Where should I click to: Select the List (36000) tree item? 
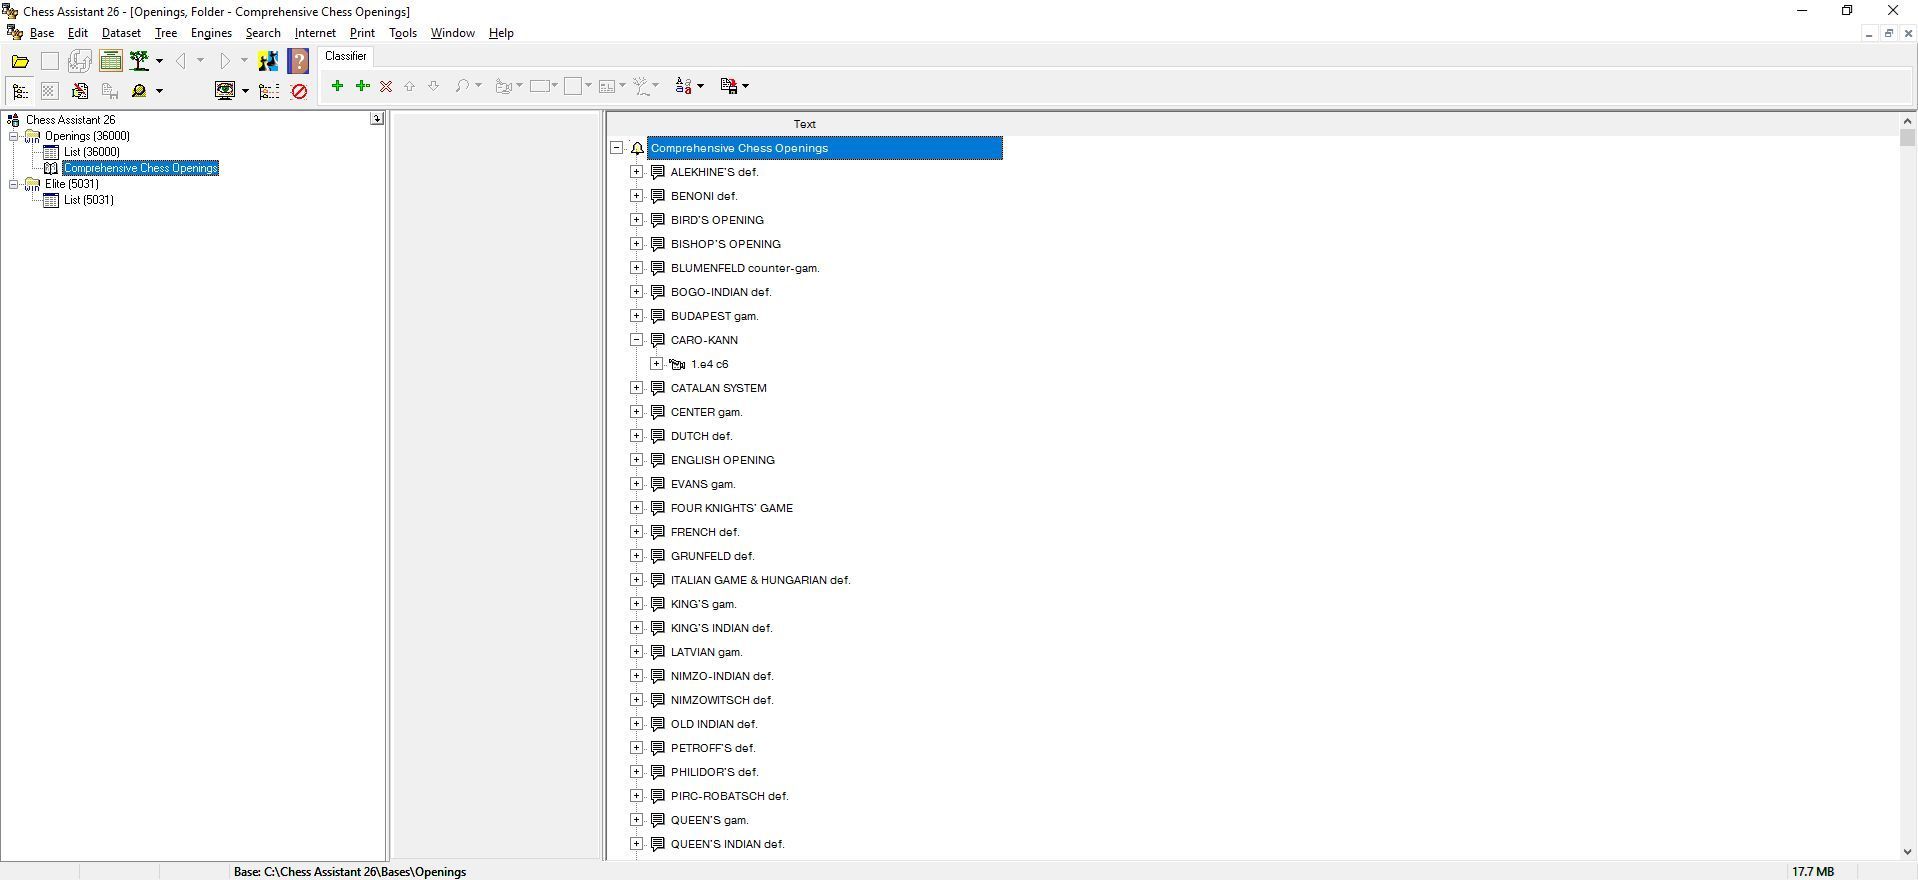point(92,152)
